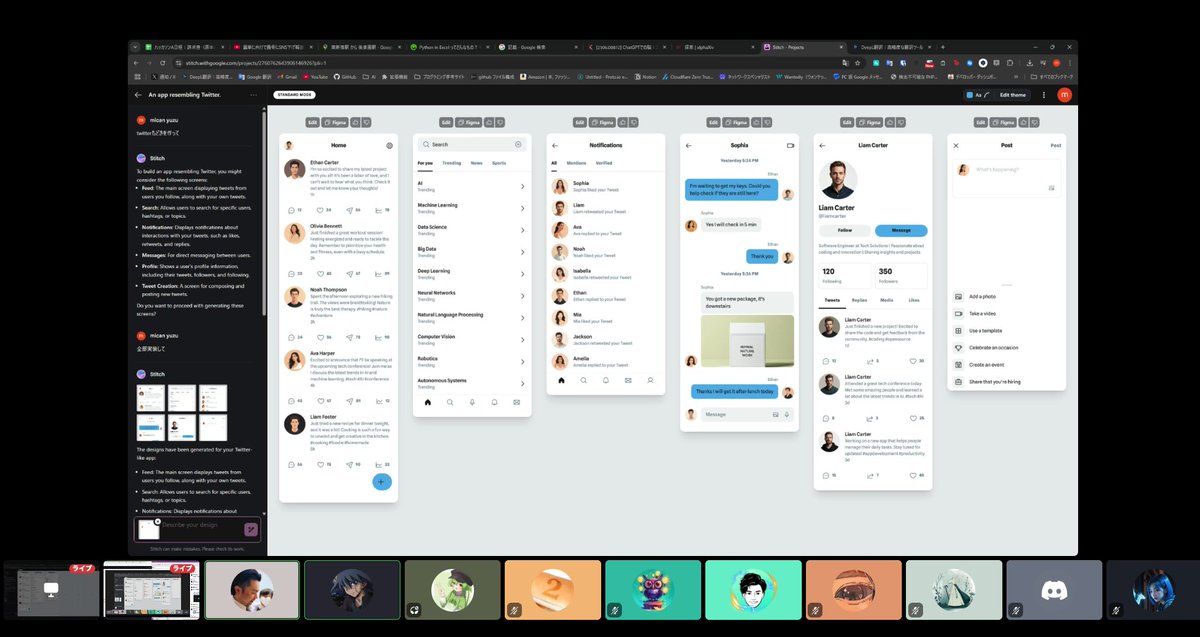This screenshot has height=637, width=1200.
Task: Select the Sports tab
Action: point(499,162)
